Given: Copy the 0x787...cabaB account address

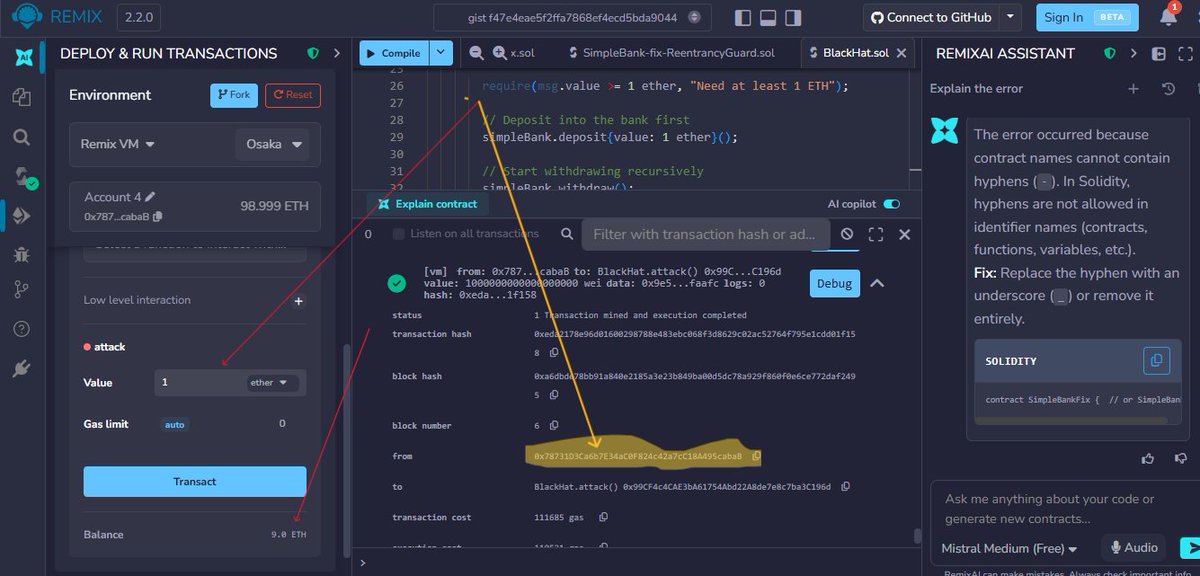Looking at the screenshot, I should pyautogui.click(x=157, y=217).
